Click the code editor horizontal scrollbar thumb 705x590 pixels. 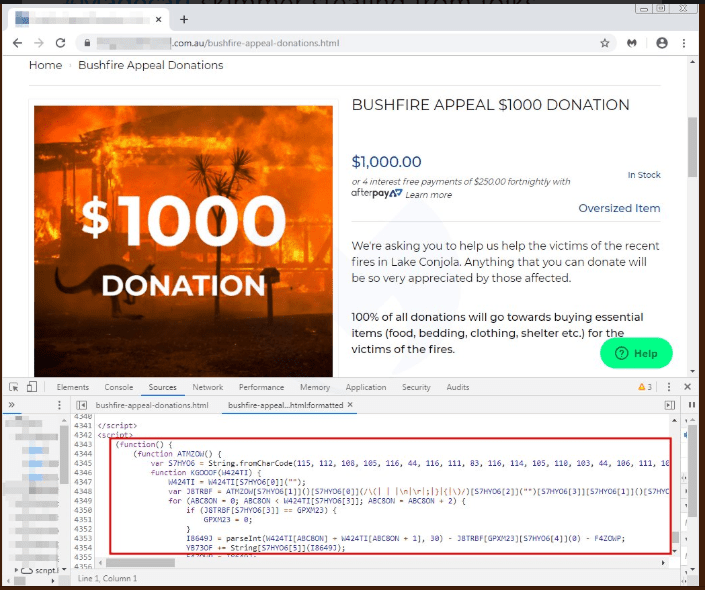coord(140,563)
